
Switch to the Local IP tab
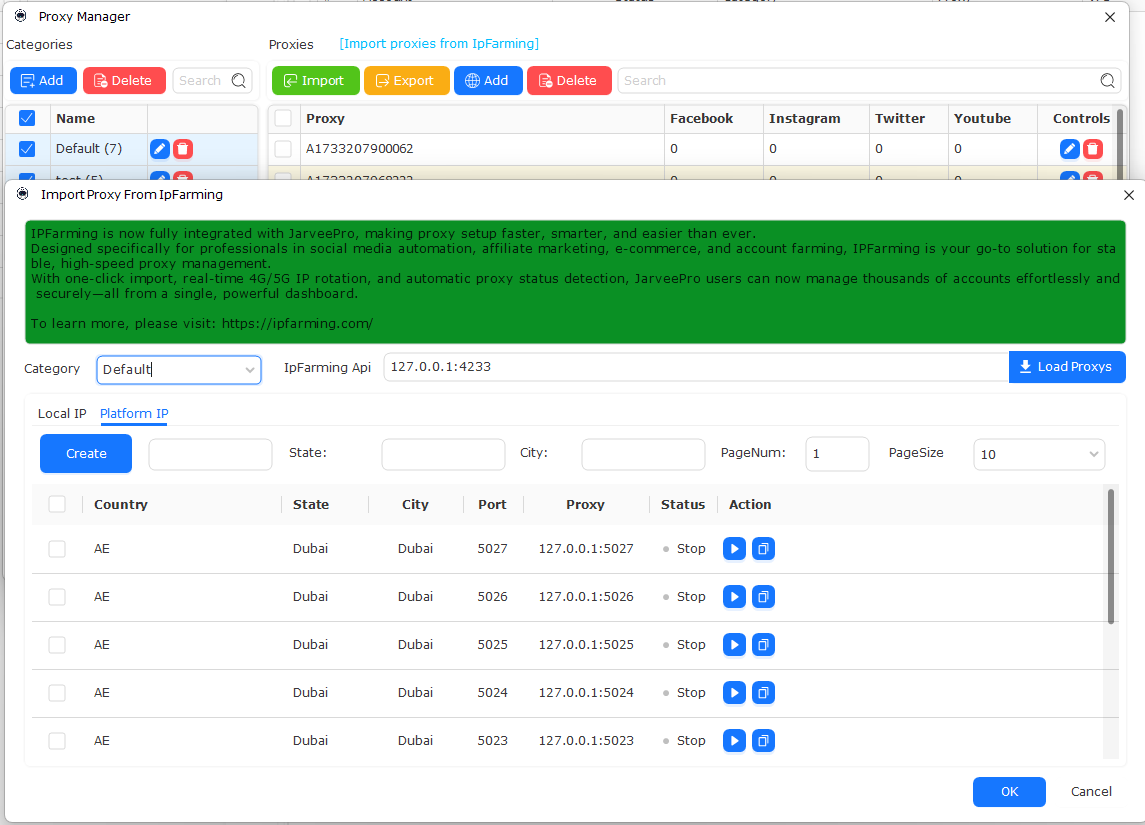click(x=62, y=413)
